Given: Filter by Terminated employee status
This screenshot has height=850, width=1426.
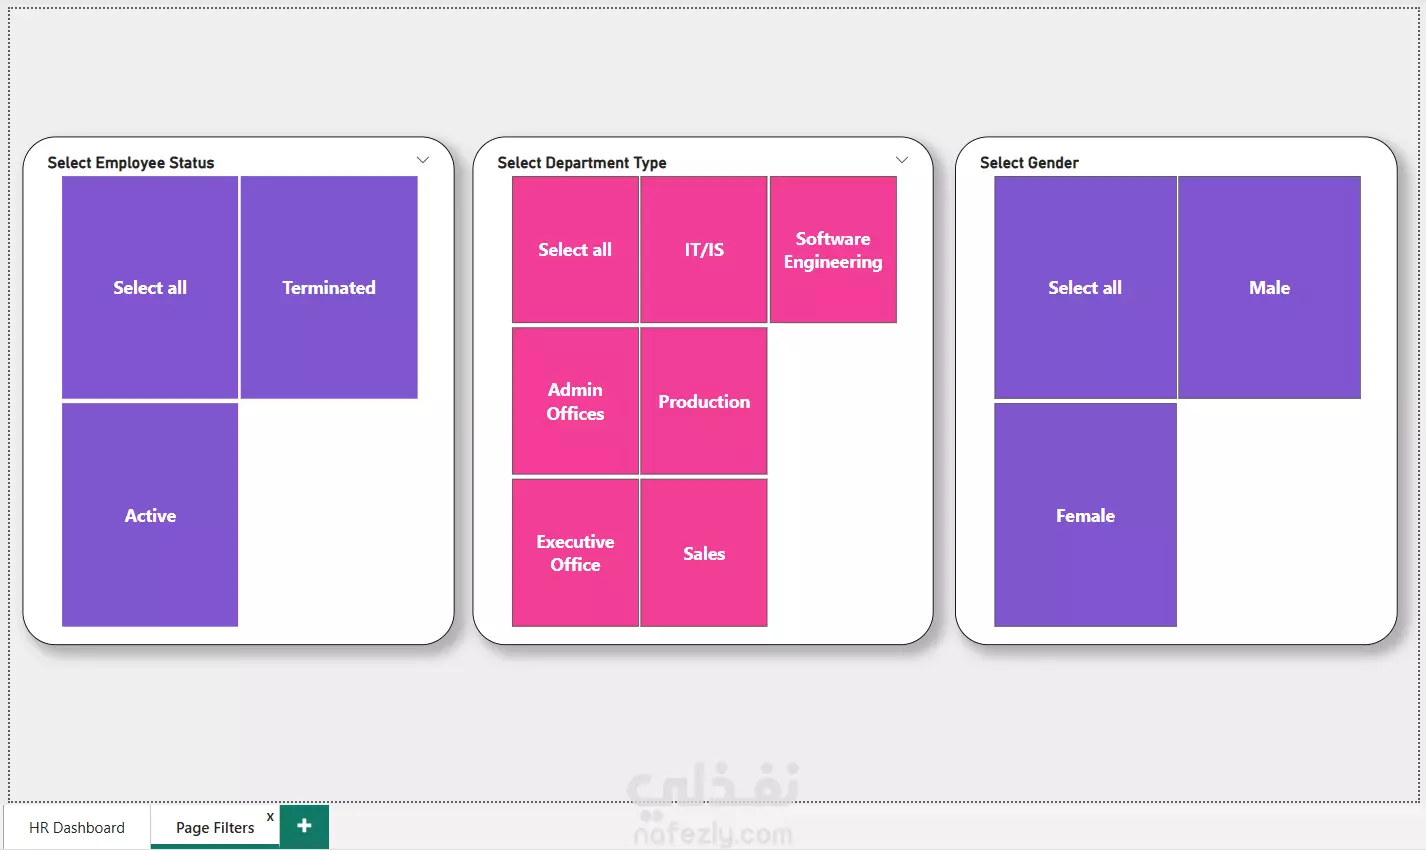Looking at the screenshot, I should (329, 288).
